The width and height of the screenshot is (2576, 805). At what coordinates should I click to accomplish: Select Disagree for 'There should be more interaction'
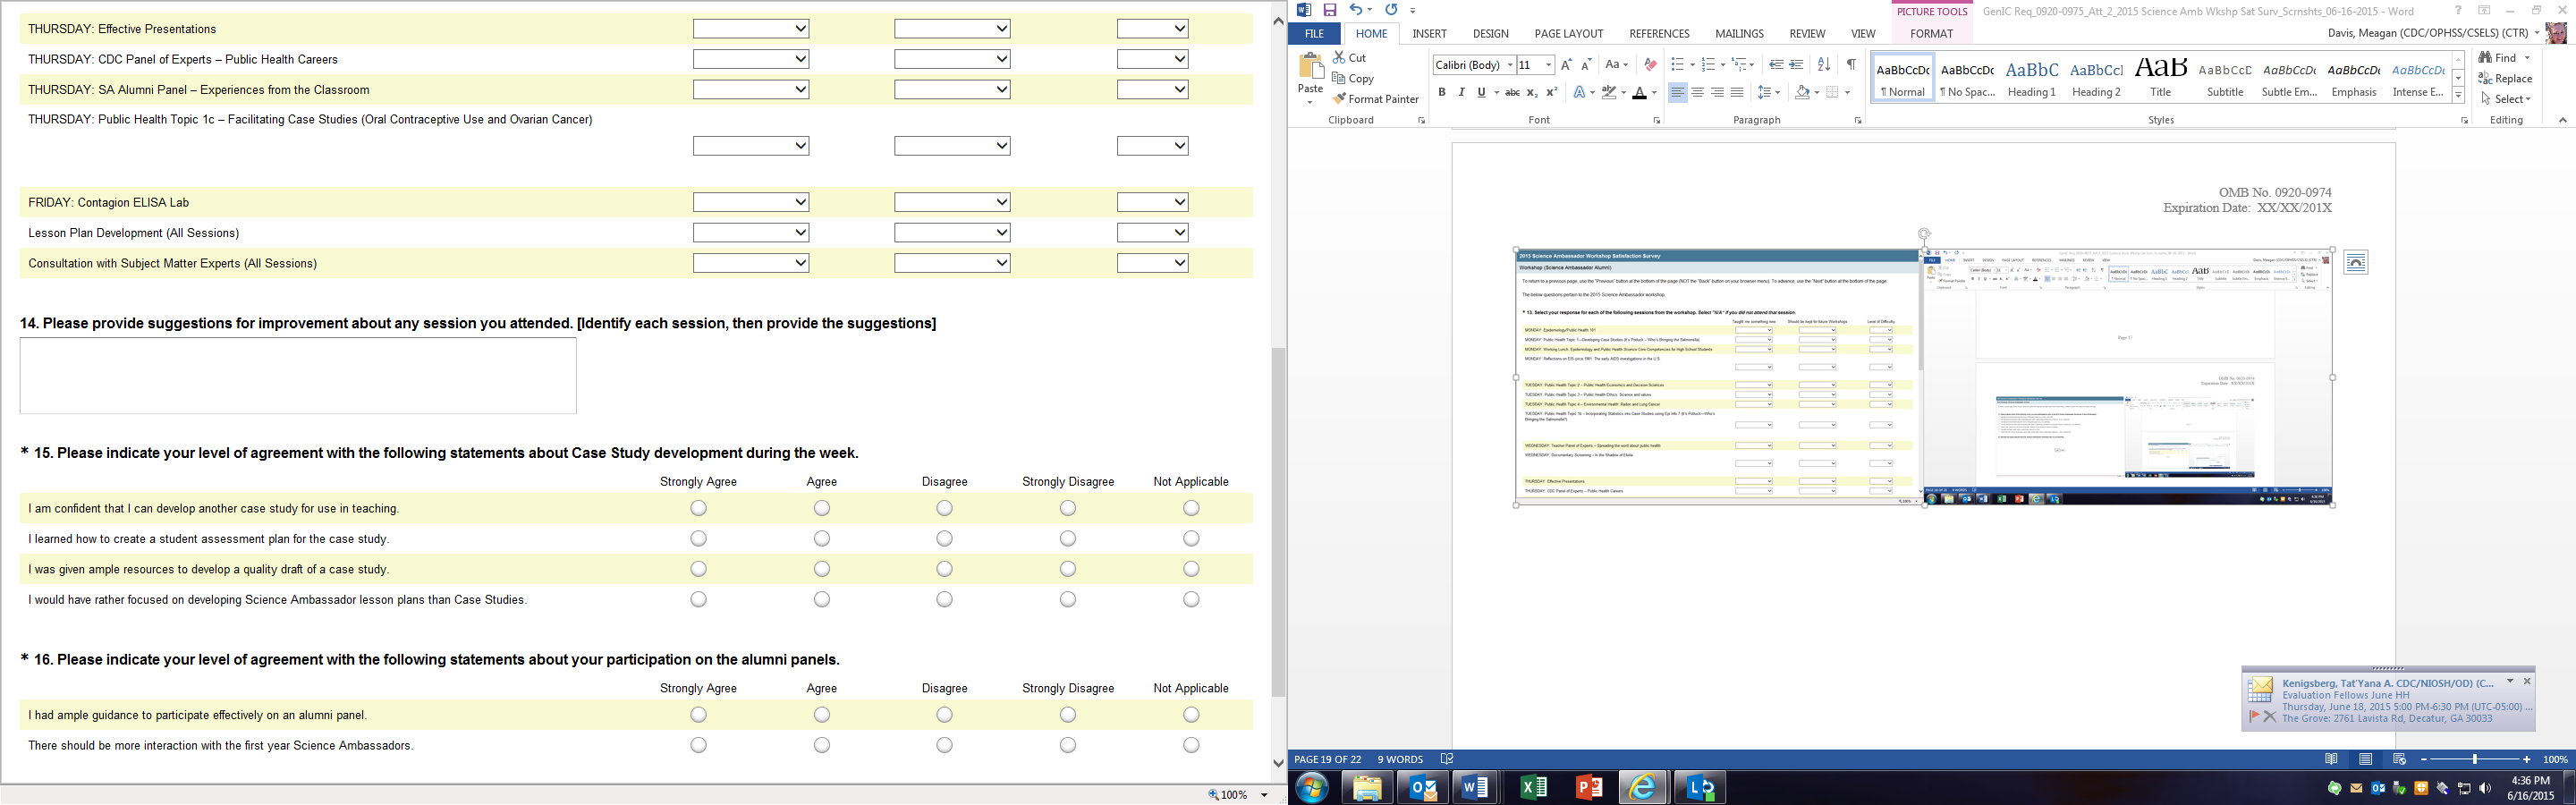click(x=945, y=745)
